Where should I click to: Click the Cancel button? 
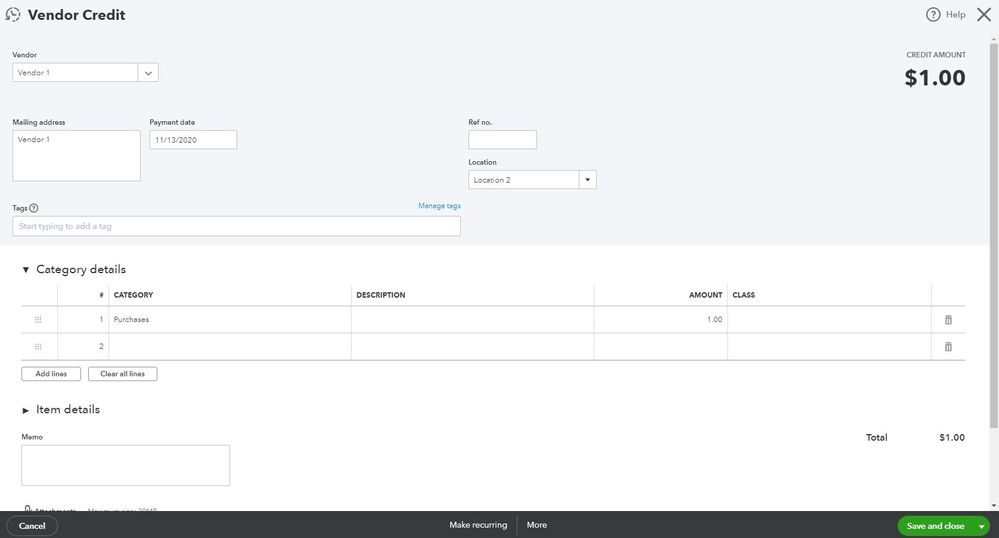coord(32,526)
